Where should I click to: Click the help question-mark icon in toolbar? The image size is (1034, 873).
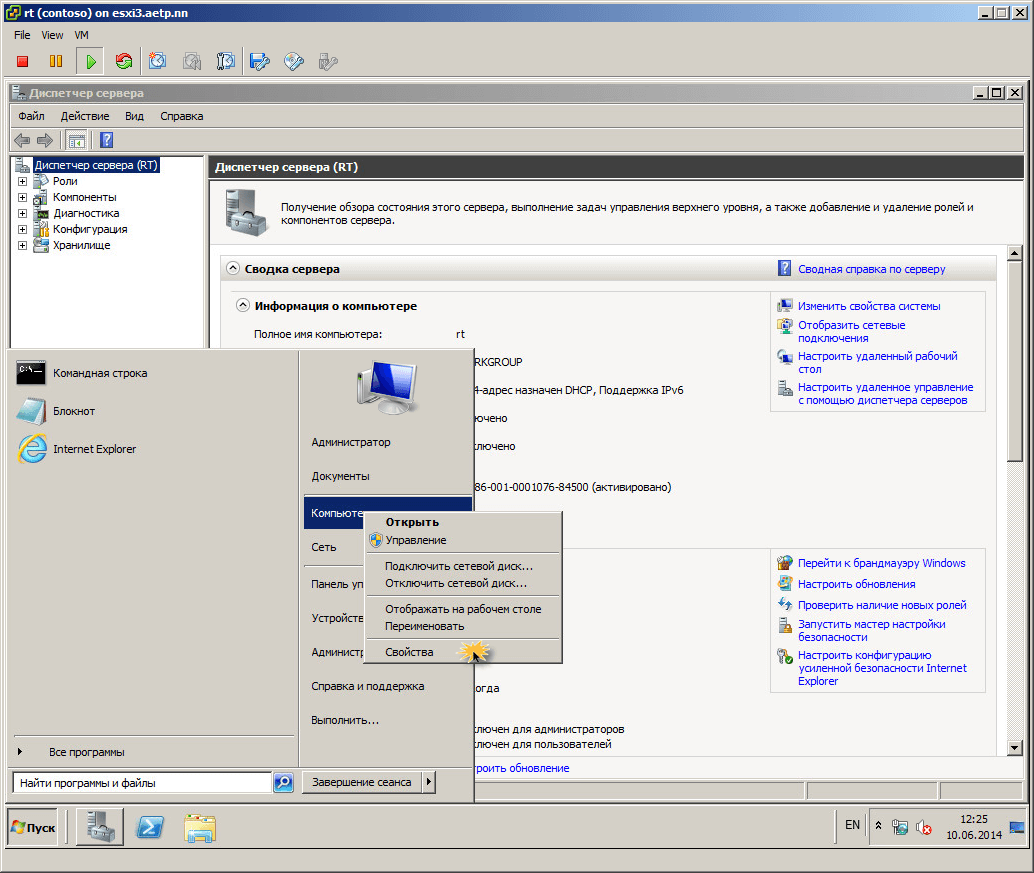point(107,140)
